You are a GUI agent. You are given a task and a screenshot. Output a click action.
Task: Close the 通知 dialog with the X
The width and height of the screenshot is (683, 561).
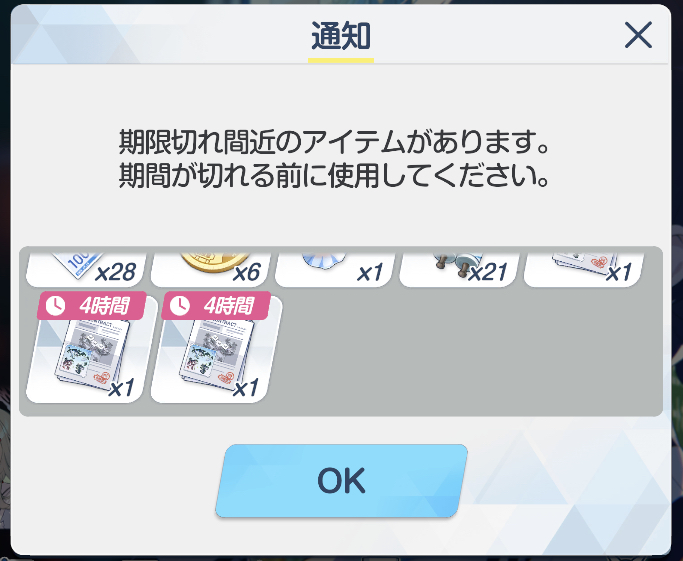tap(638, 35)
